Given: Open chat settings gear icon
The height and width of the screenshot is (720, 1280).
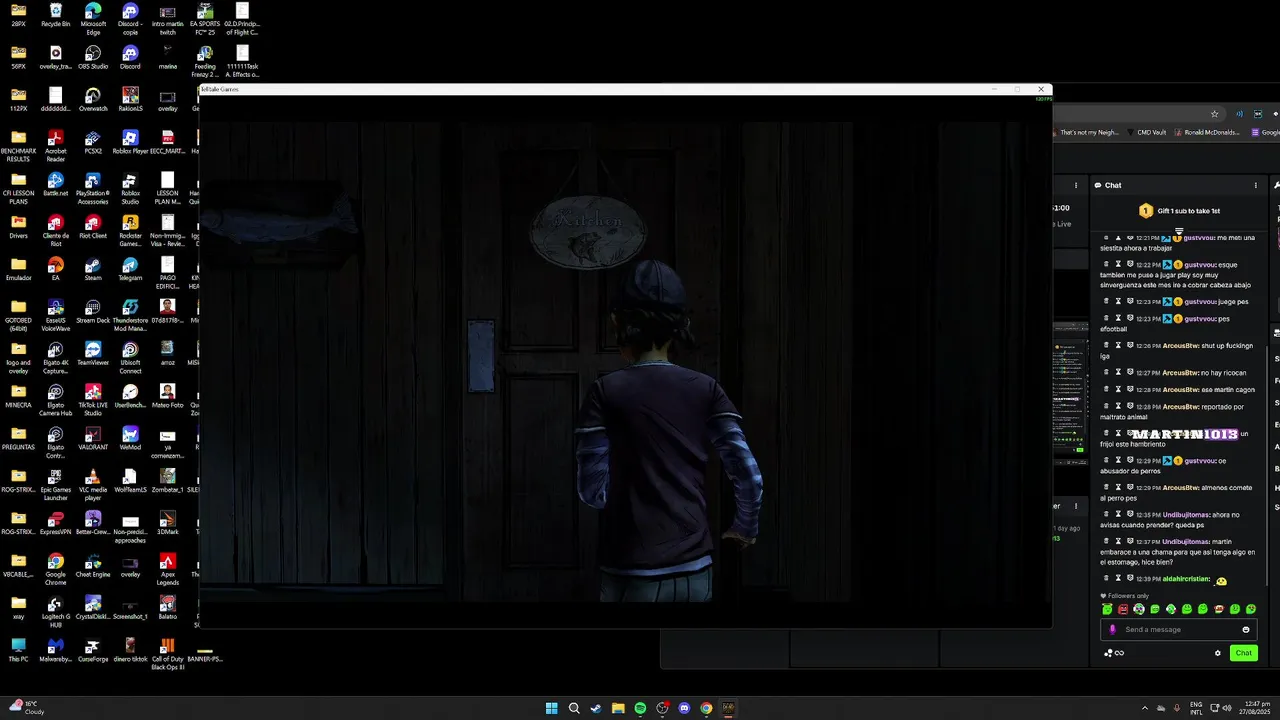Looking at the screenshot, I should pyautogui.click(x=1218, y=653).
